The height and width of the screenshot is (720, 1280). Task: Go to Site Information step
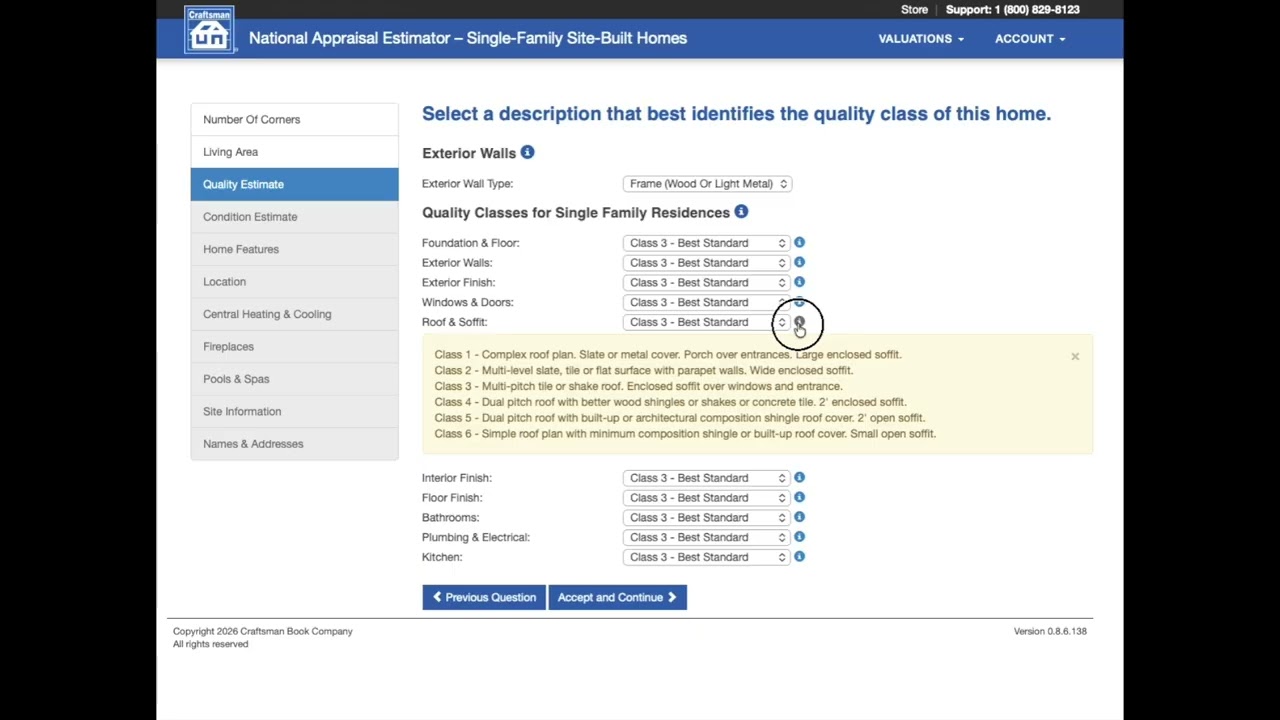(294, 411)
